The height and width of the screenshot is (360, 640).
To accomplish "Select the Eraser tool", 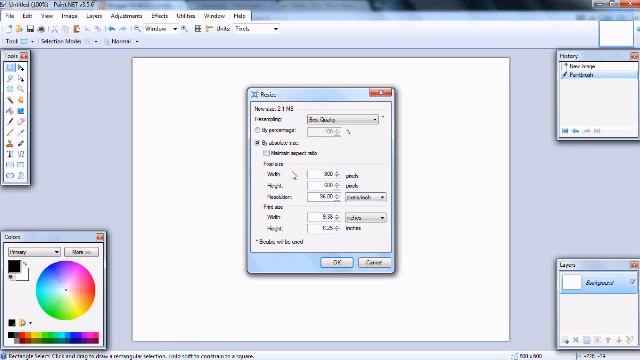I will 21,122.
